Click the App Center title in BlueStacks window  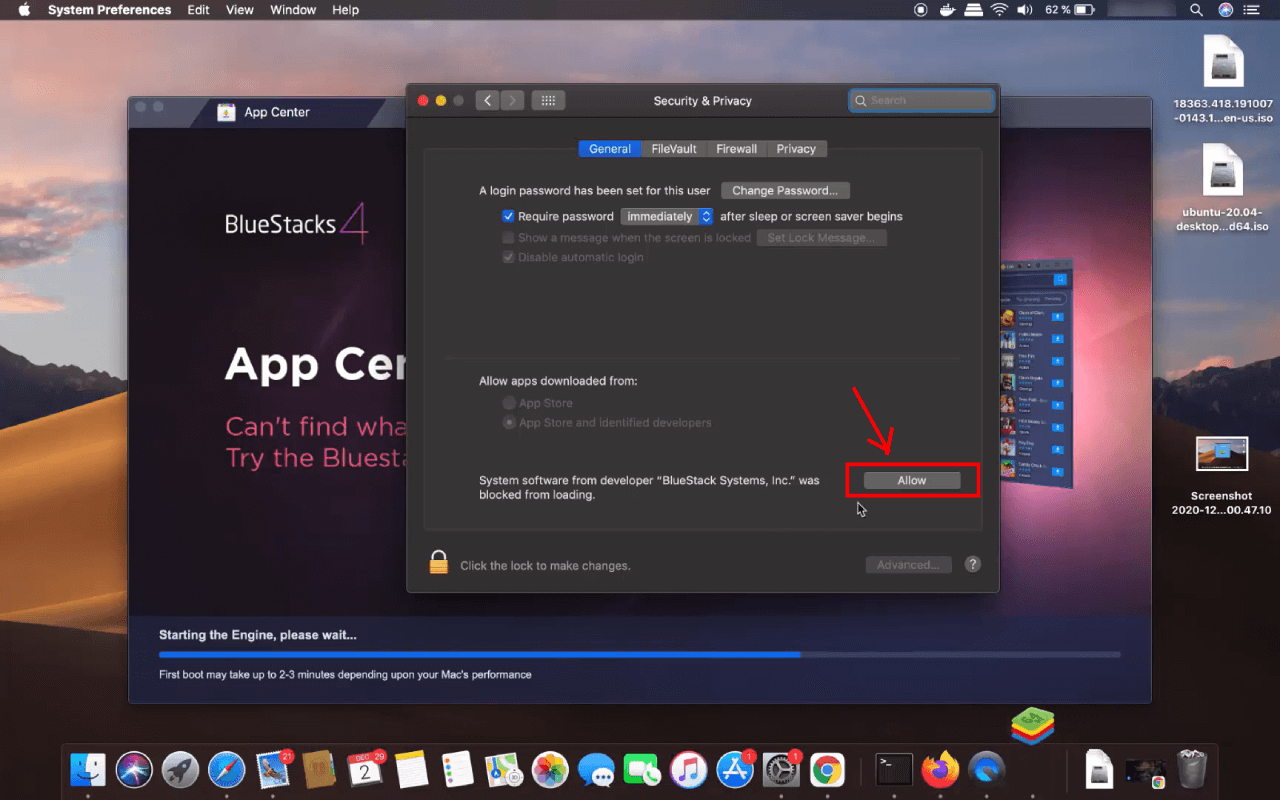(277, 112)
